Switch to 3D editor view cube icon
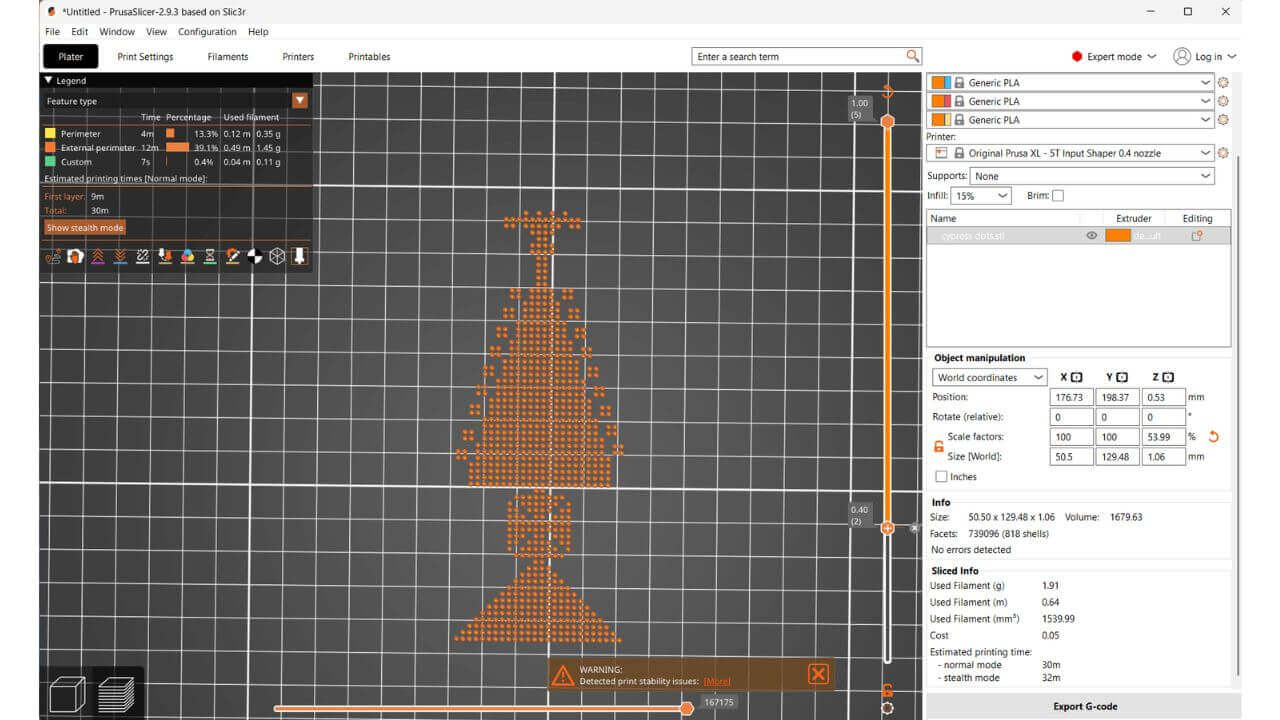 67,693
